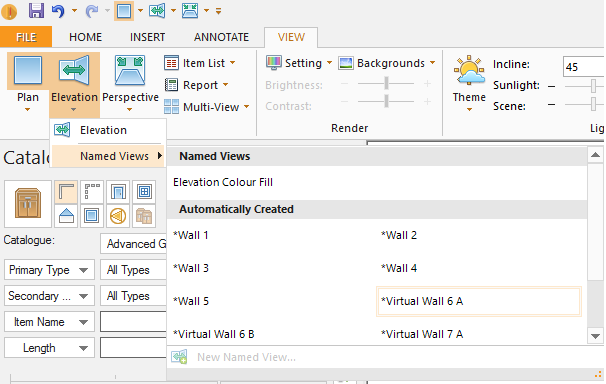Open the Report tool
The height and width of the screenshot is (384, 606).
(196, 85)
